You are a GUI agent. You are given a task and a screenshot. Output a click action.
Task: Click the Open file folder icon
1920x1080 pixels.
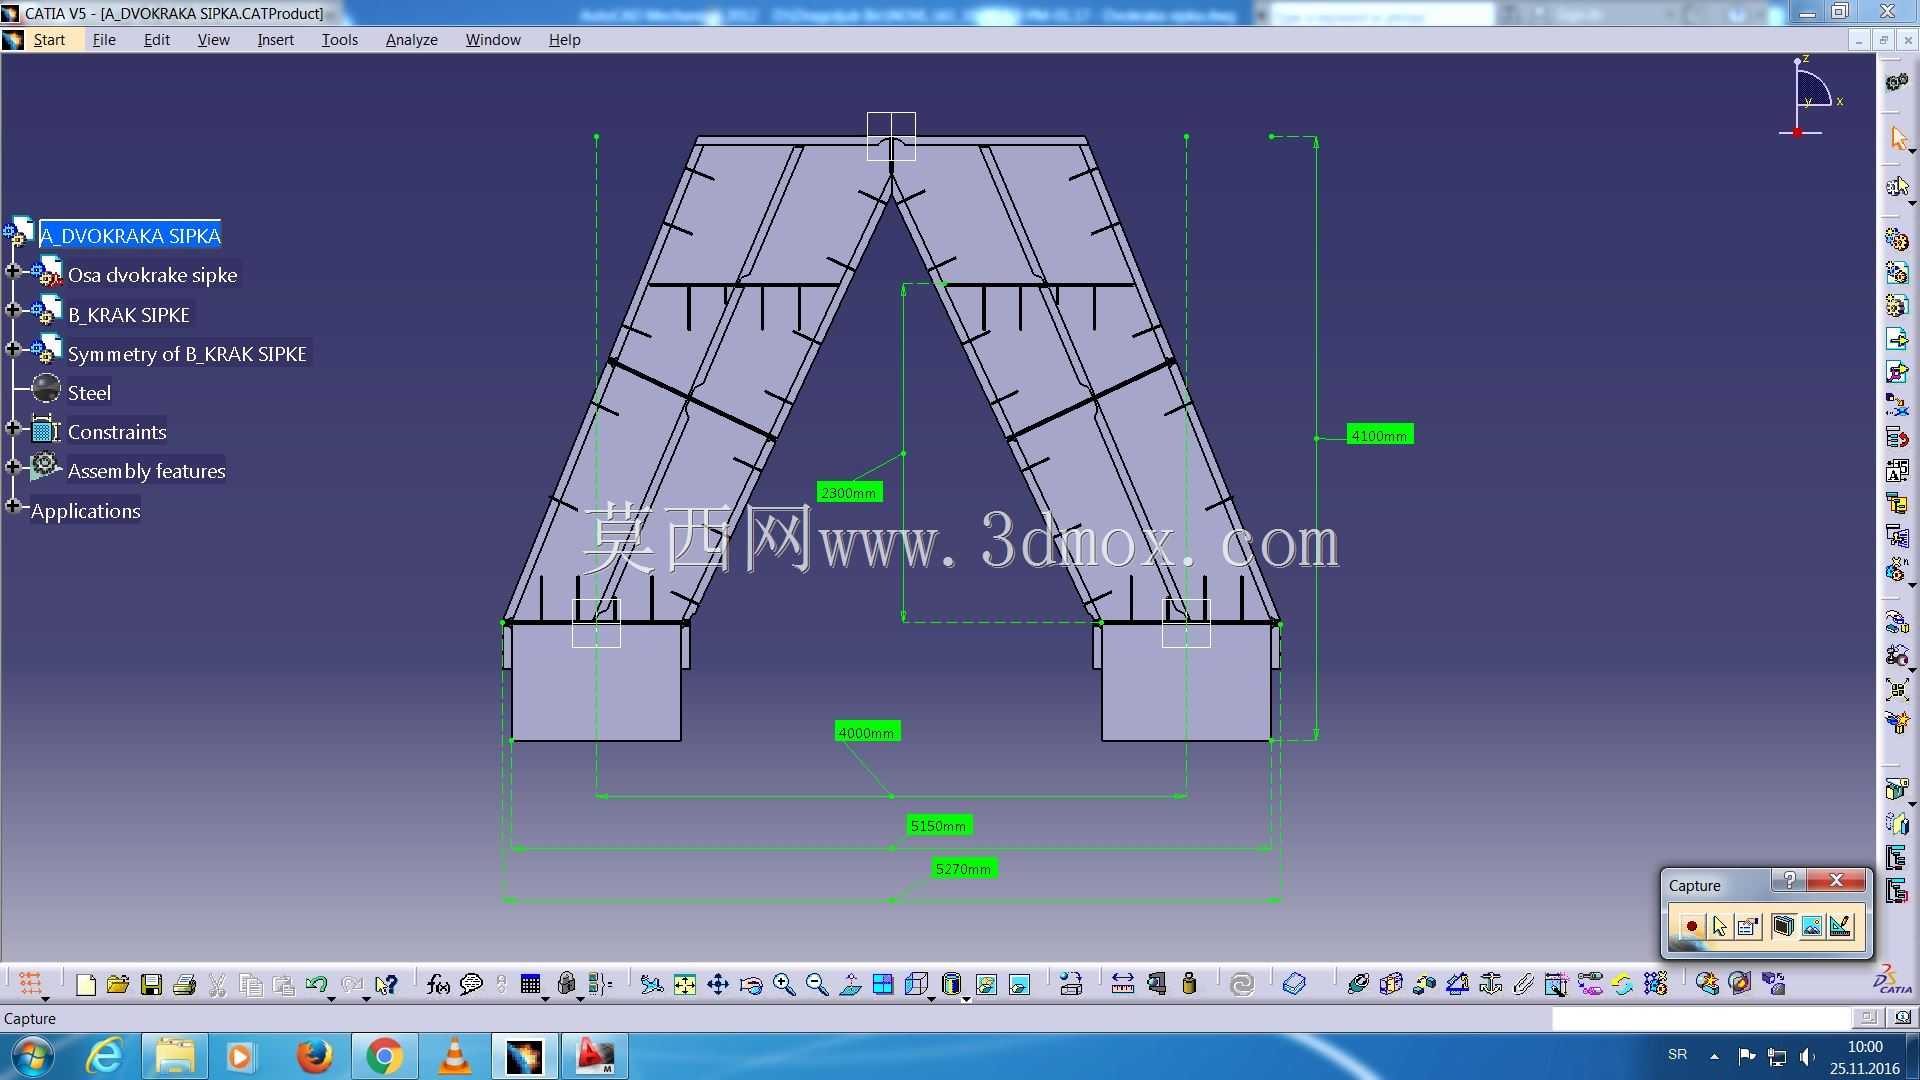point(118,985)
